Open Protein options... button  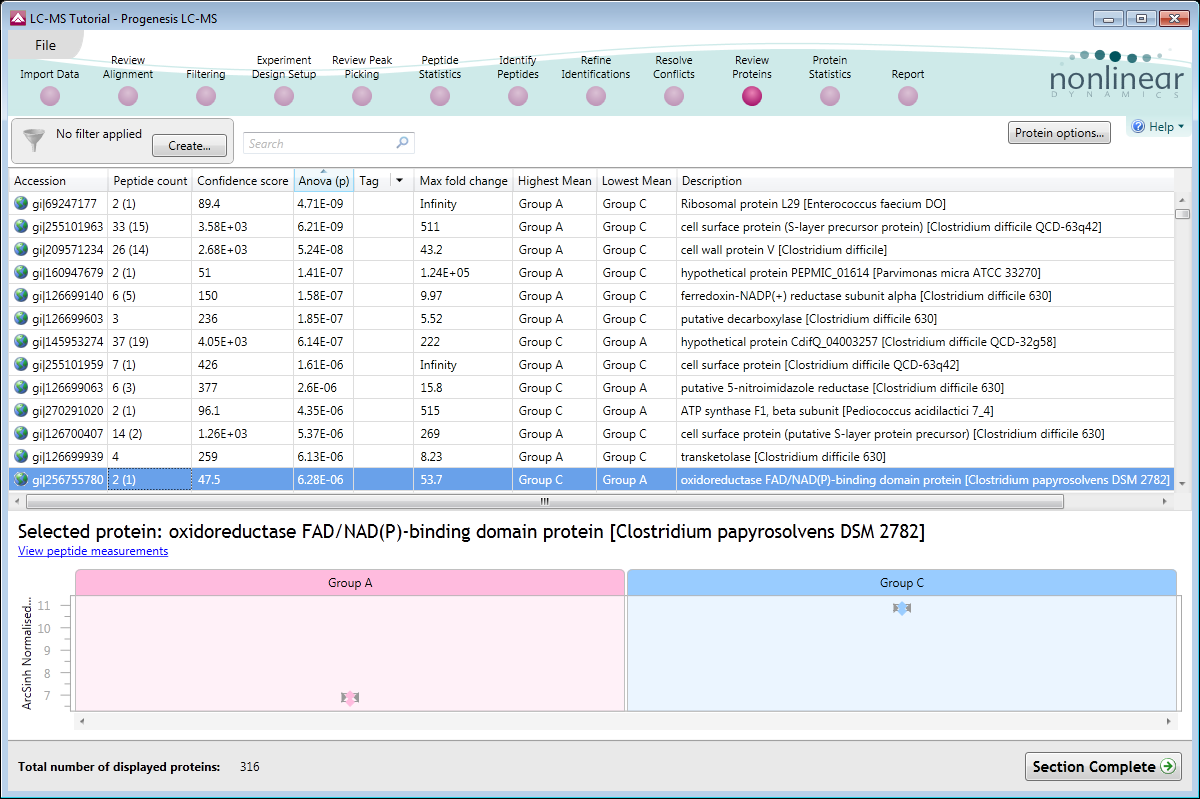tap(1059, 133)
